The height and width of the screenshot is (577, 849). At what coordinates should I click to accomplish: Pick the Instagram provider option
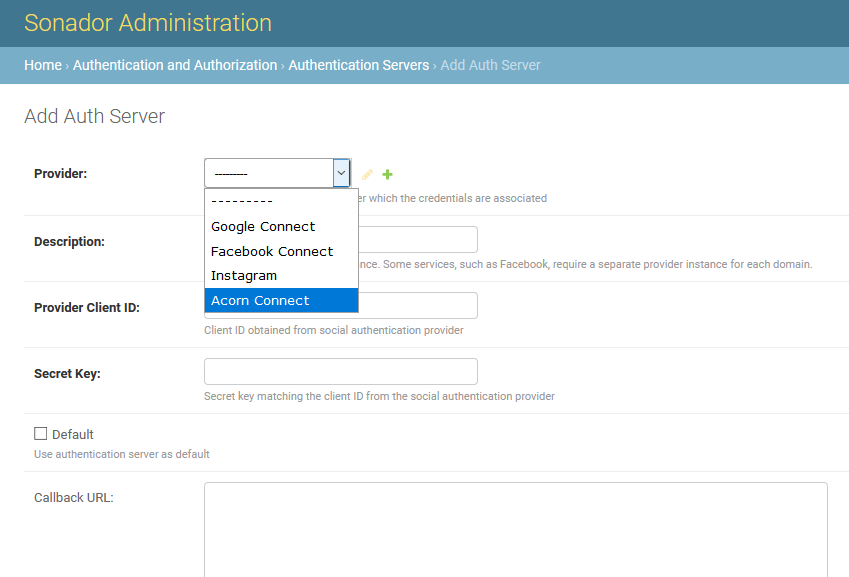[x=244, y=276]
